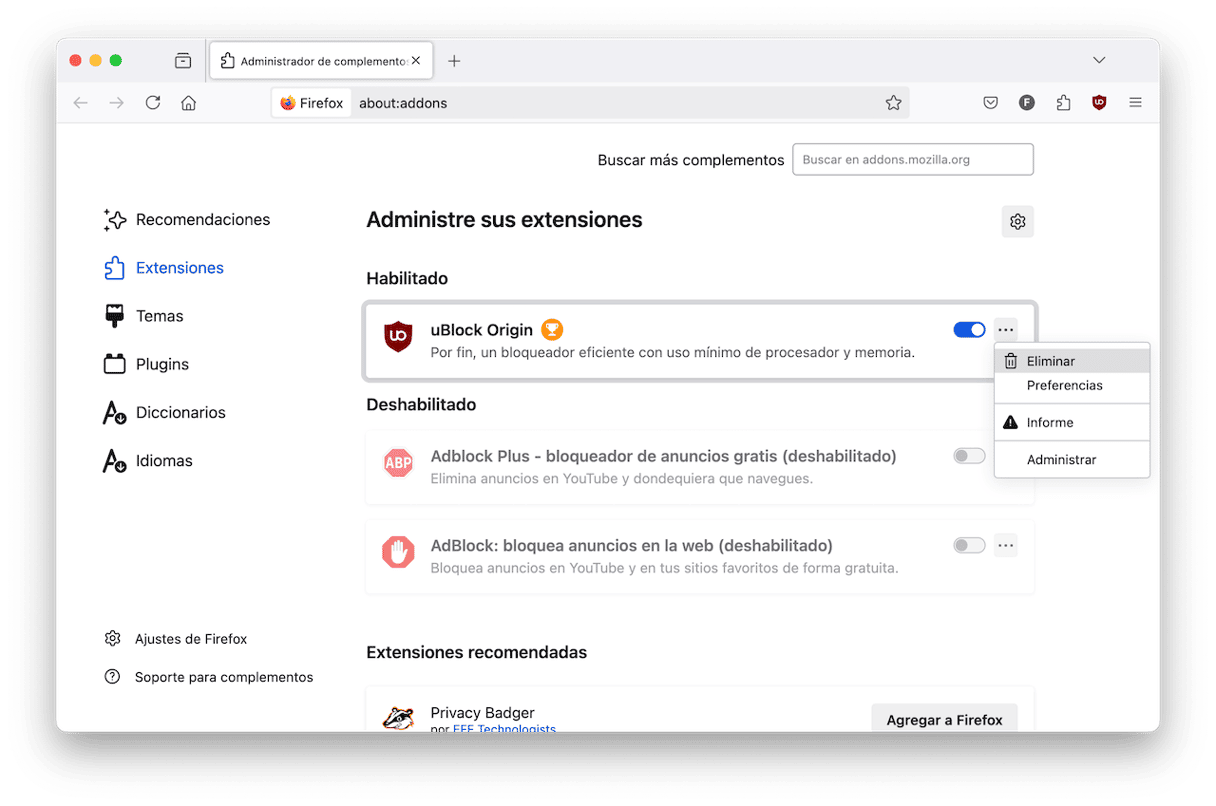Focus the Buscar en addons.mozilla.org search field
This screenshot has width=1216, height=806.
coord(913,160)
